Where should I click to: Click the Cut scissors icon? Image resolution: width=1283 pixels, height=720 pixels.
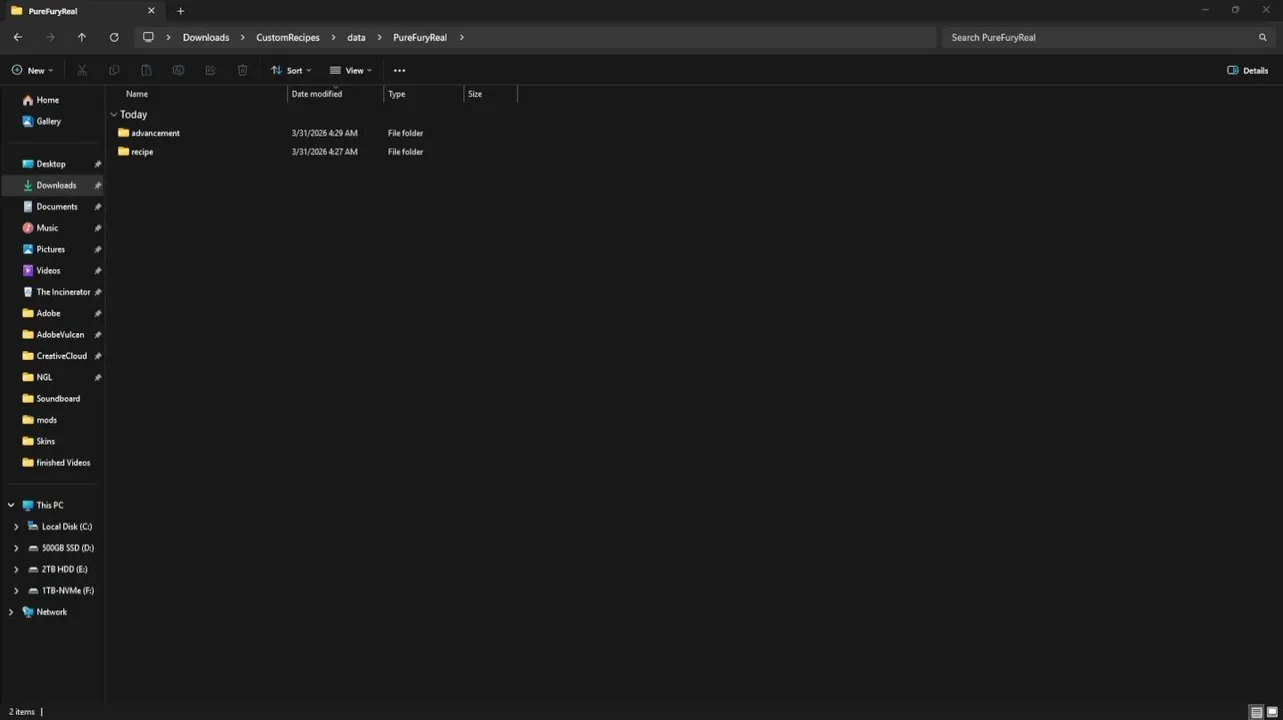point(82,70)
